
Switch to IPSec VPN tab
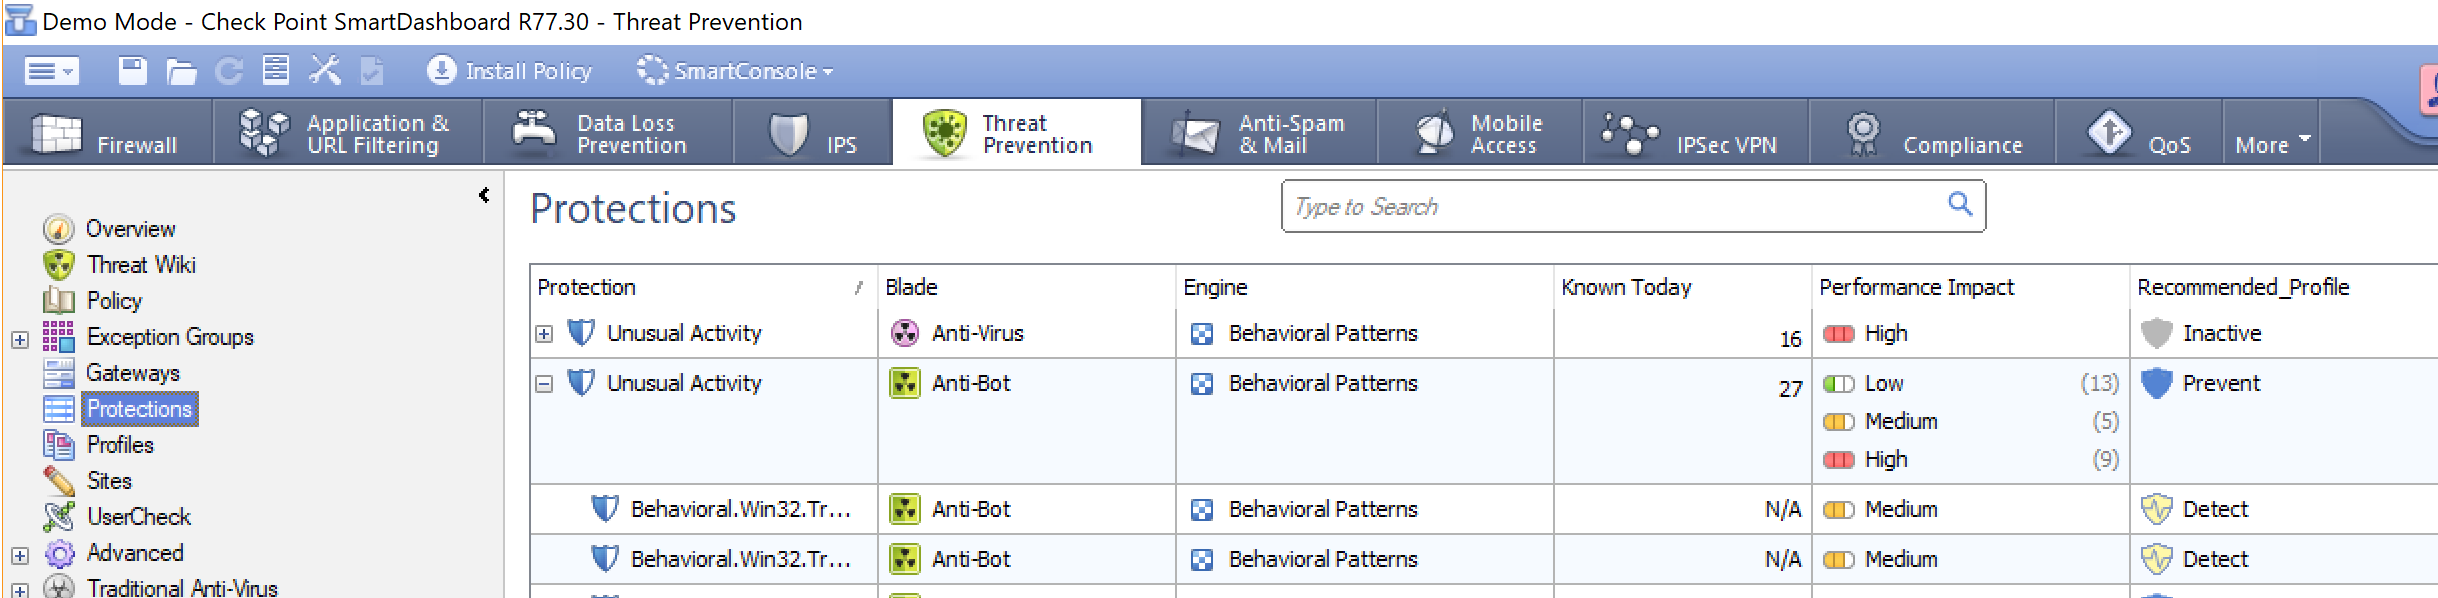tap(1696, 132)
